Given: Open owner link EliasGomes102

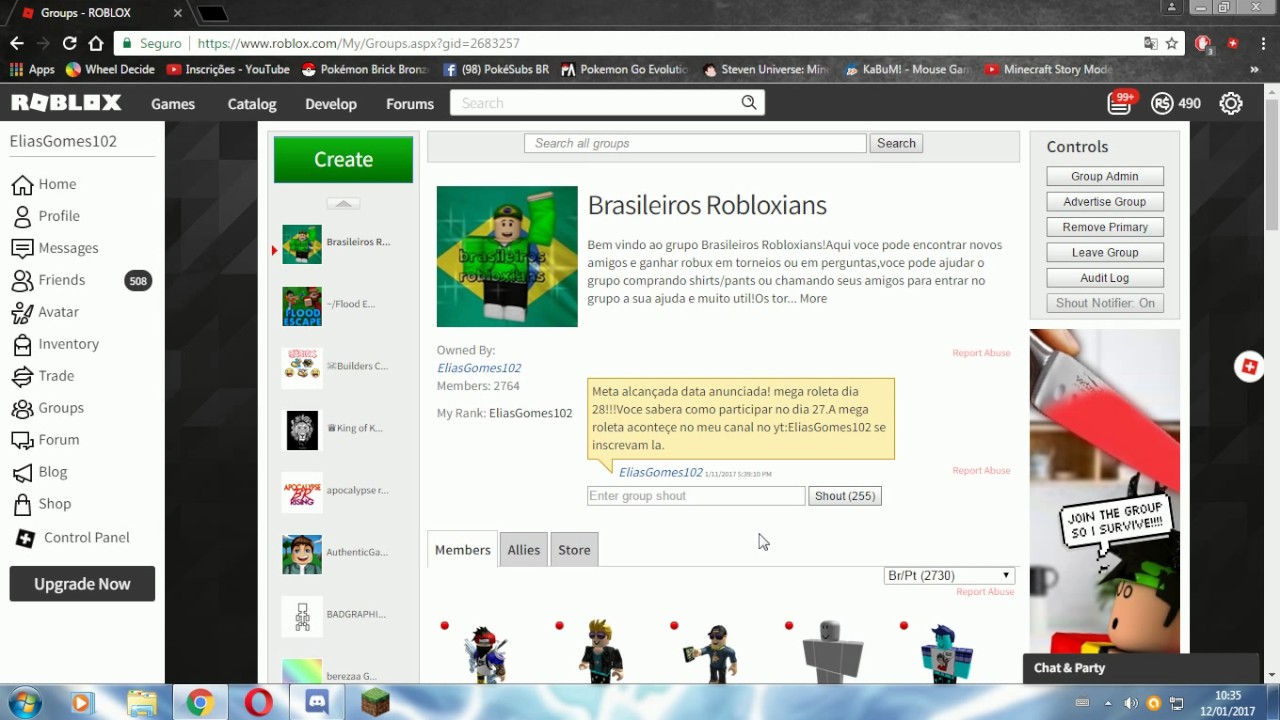Looking at the screenshot, I should [479, 368].
